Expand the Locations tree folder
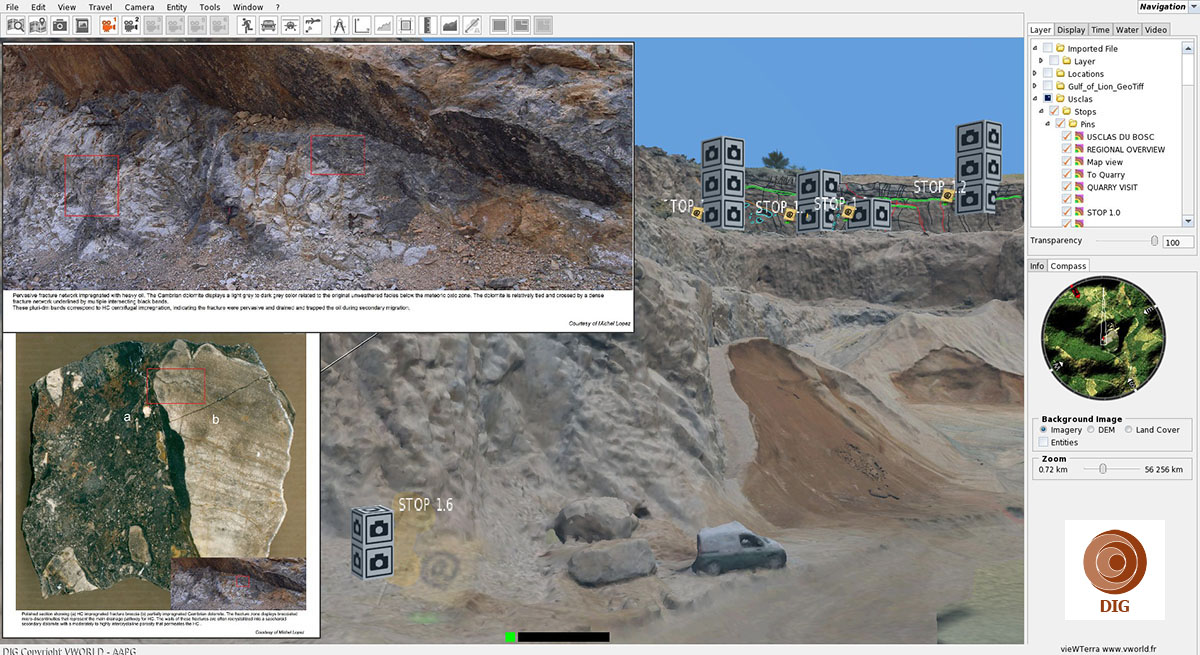This screenshot has height=655, width=1200. point(1035,74)
